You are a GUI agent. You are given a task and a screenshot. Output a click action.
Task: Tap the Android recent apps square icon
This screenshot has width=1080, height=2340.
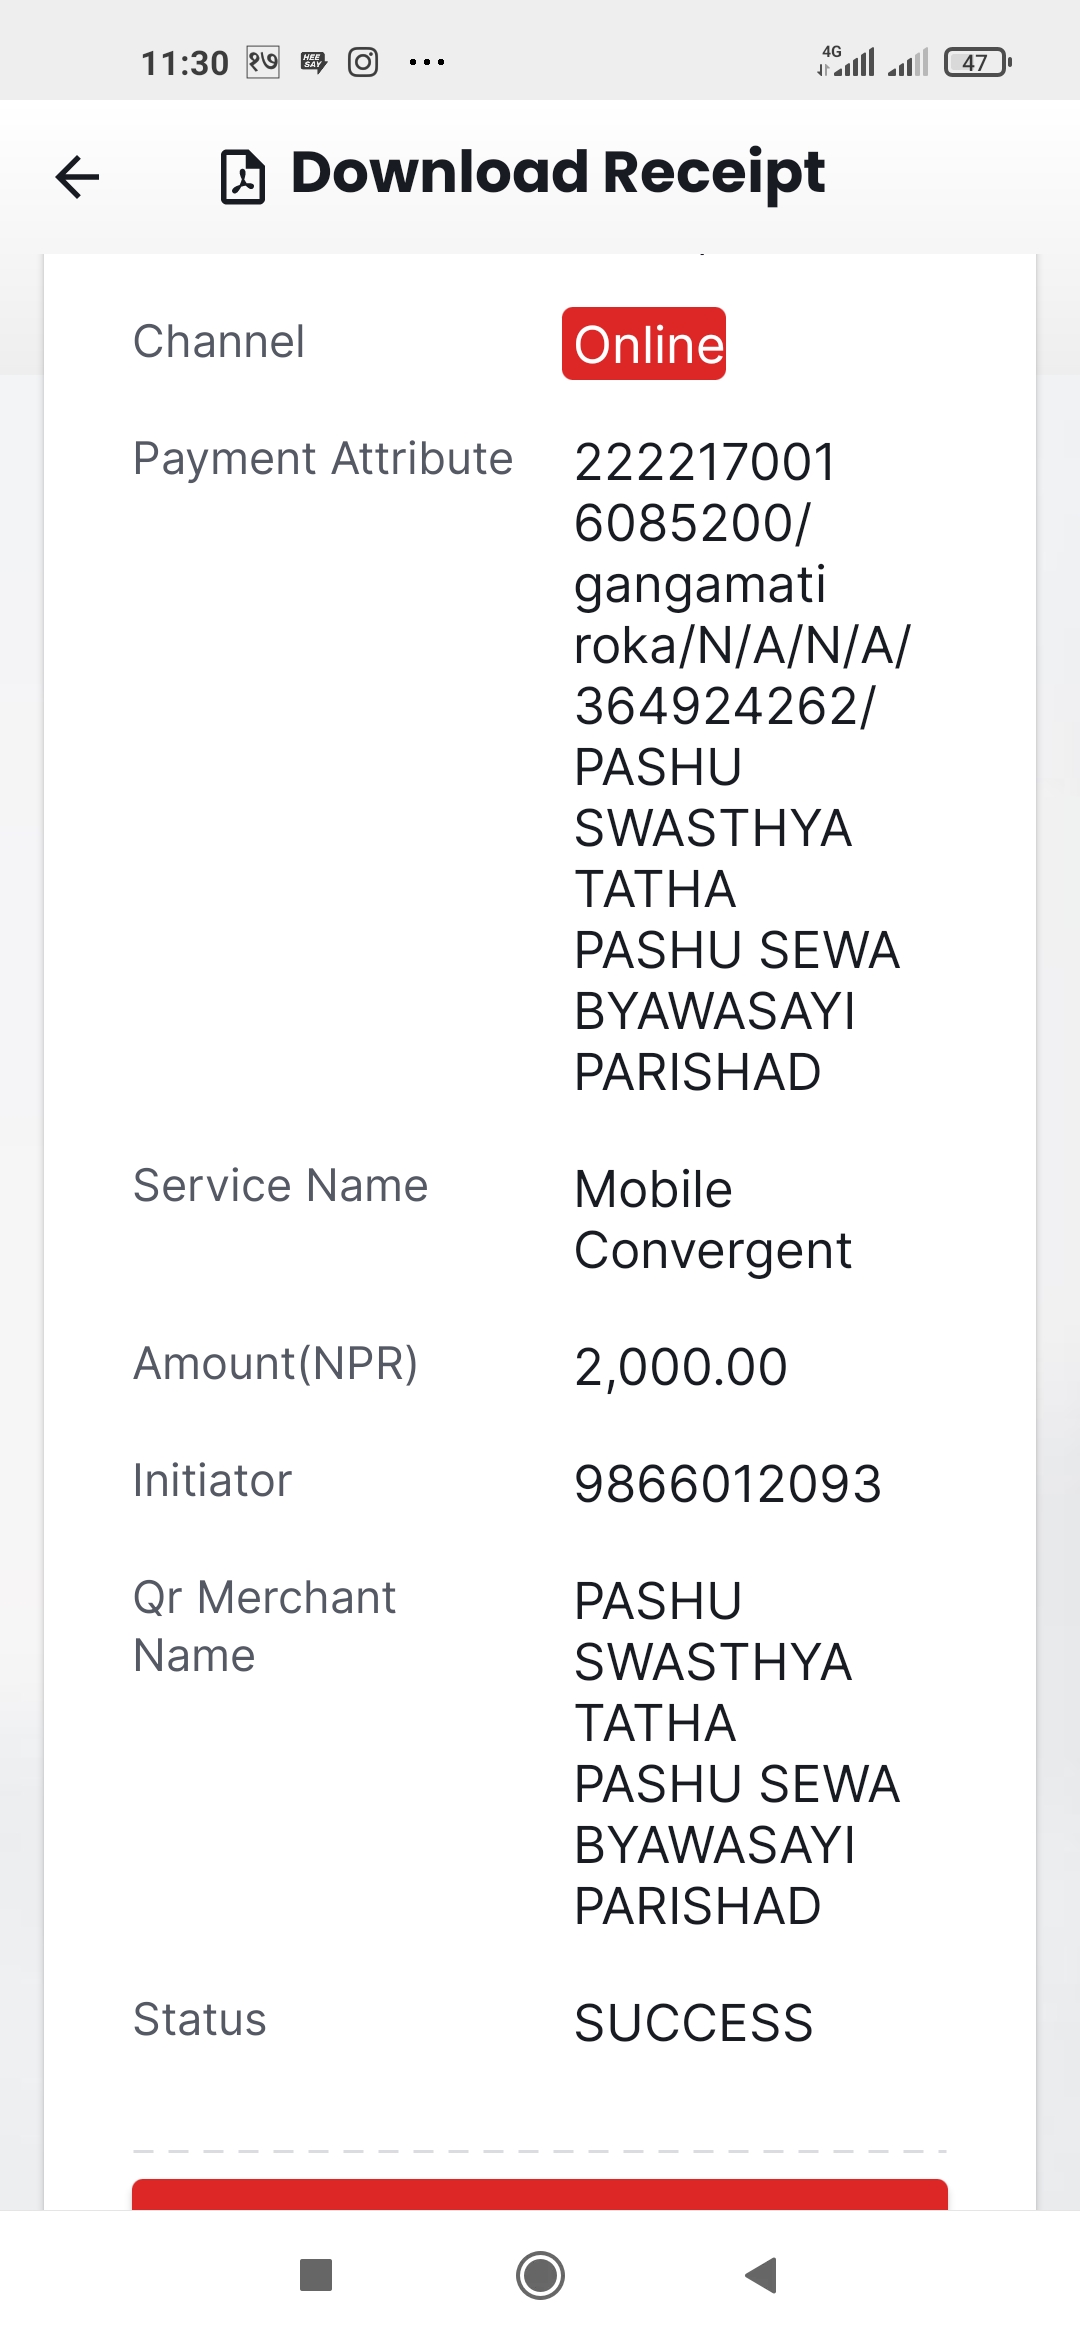316,2275
